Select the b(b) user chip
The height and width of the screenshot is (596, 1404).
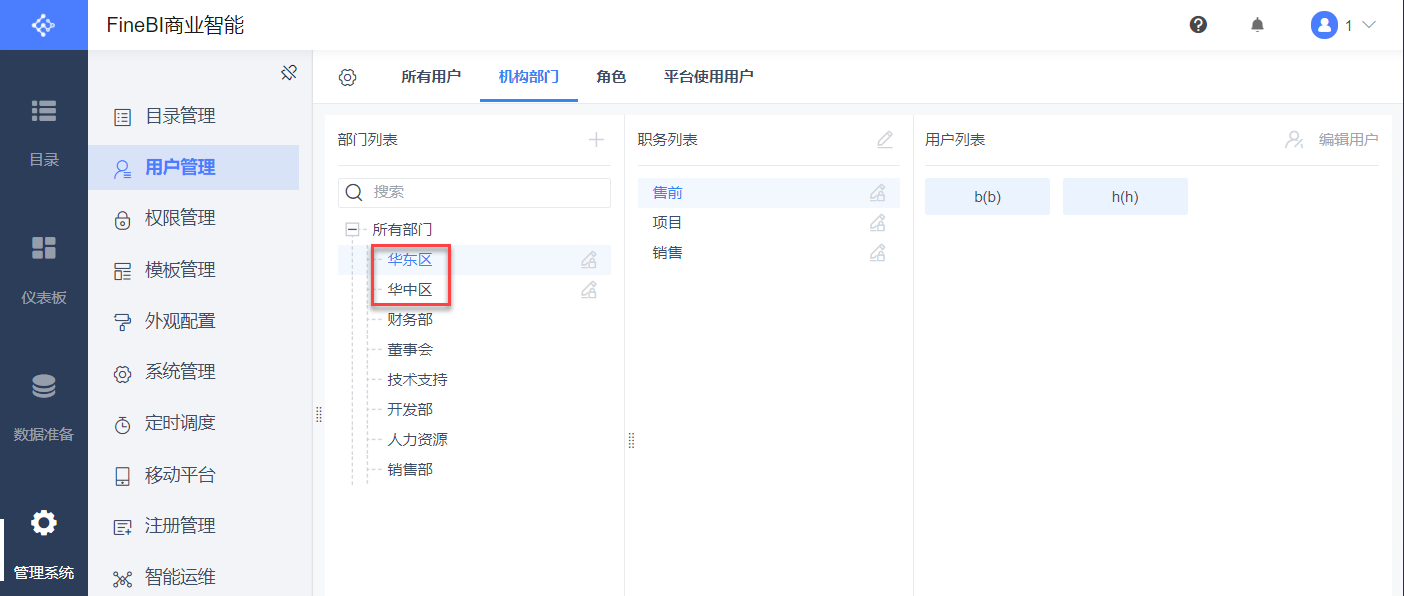(987, 197)
